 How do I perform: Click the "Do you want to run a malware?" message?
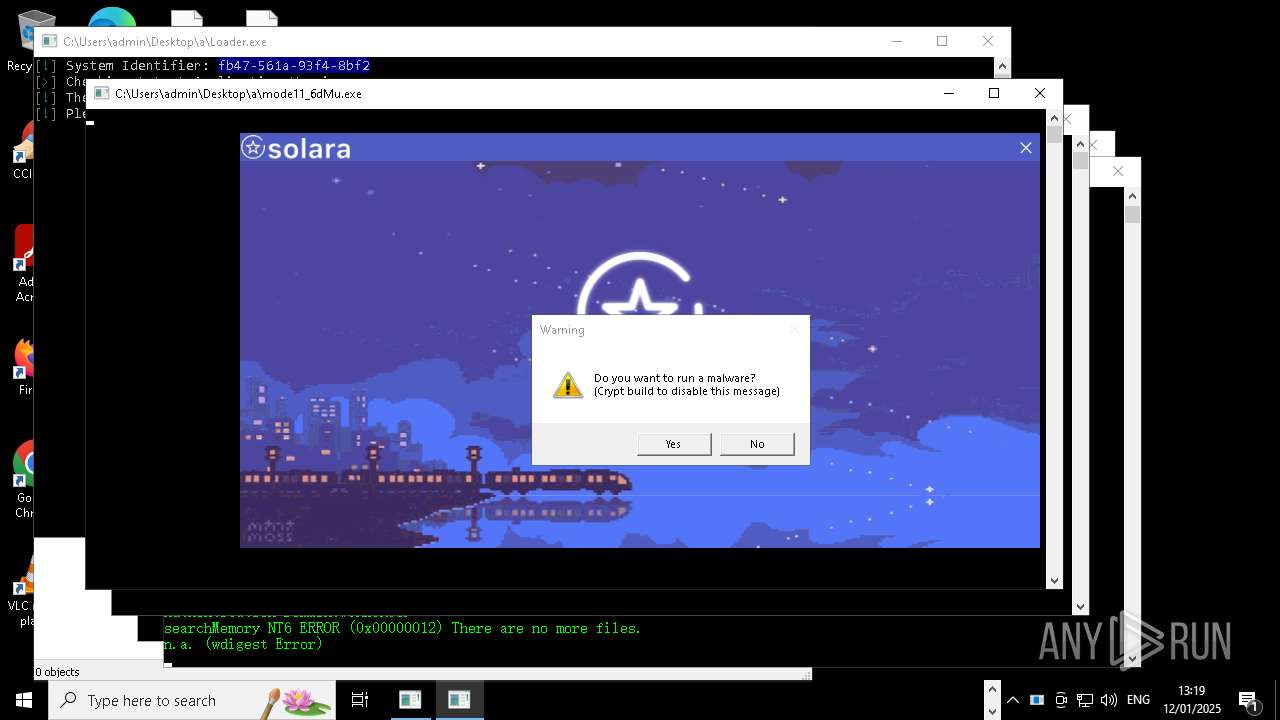(675, 378)
